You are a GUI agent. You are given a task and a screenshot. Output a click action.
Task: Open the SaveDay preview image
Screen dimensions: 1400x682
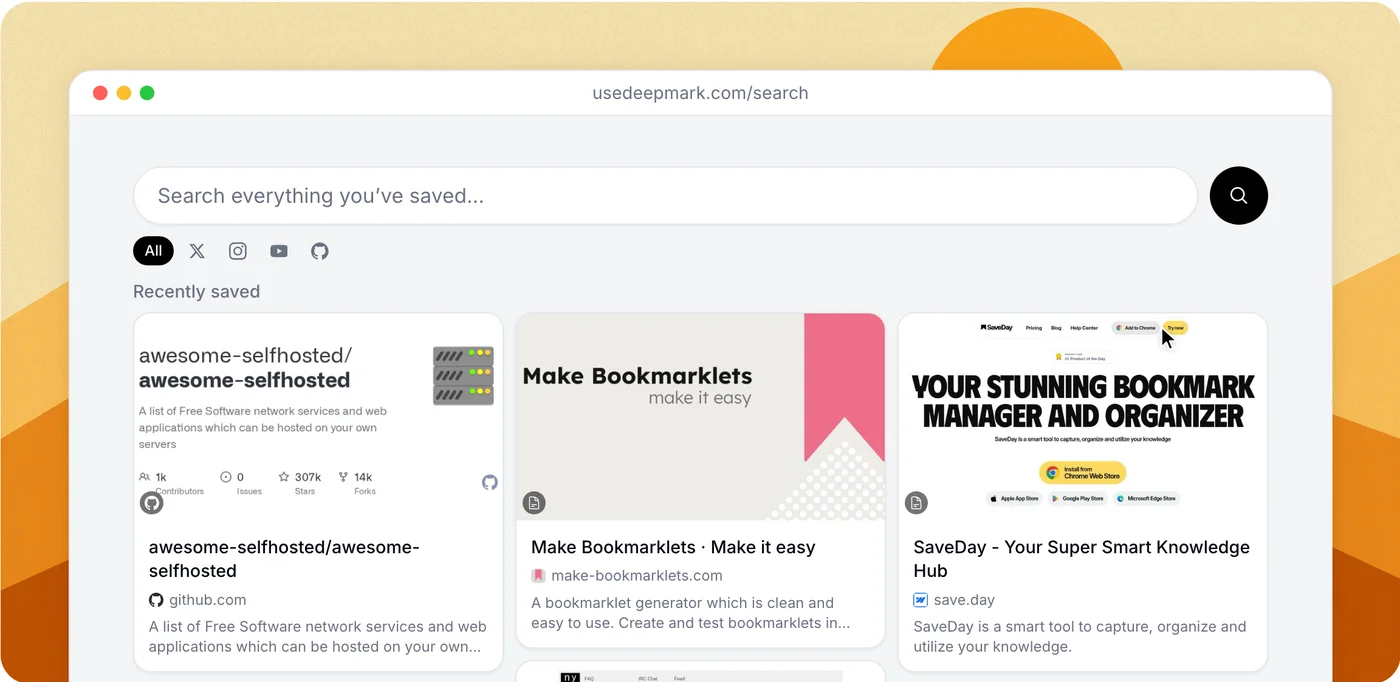click(1083, 417)
